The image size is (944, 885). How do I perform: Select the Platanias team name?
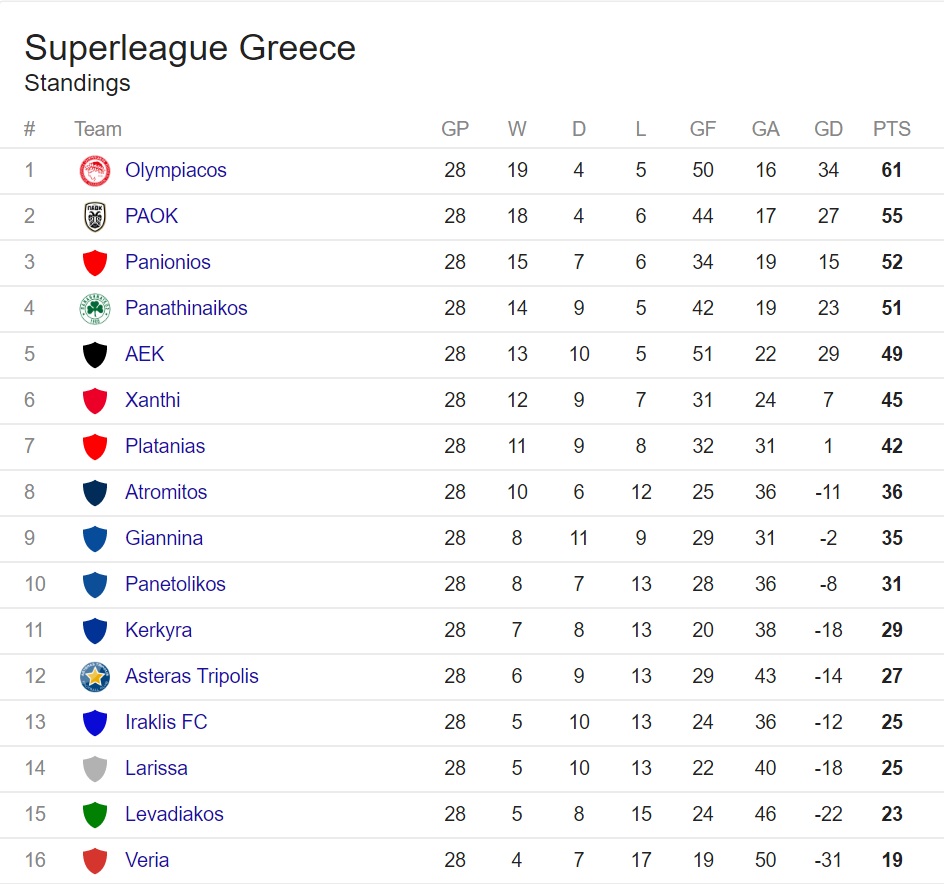coord(165,446)
